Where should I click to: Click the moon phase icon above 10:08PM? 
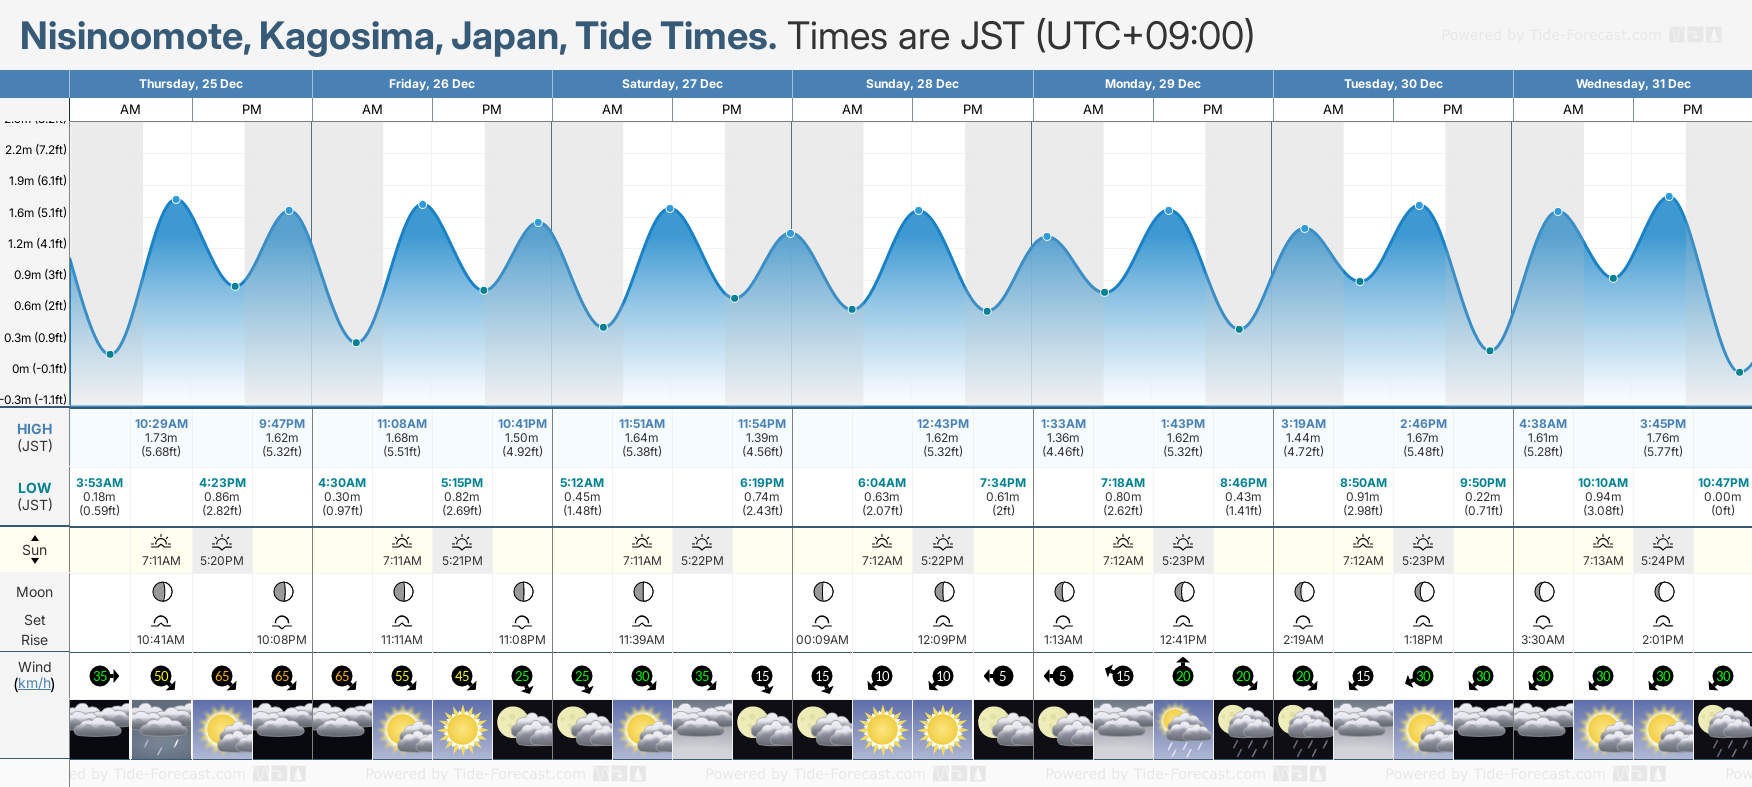point(282,592)
